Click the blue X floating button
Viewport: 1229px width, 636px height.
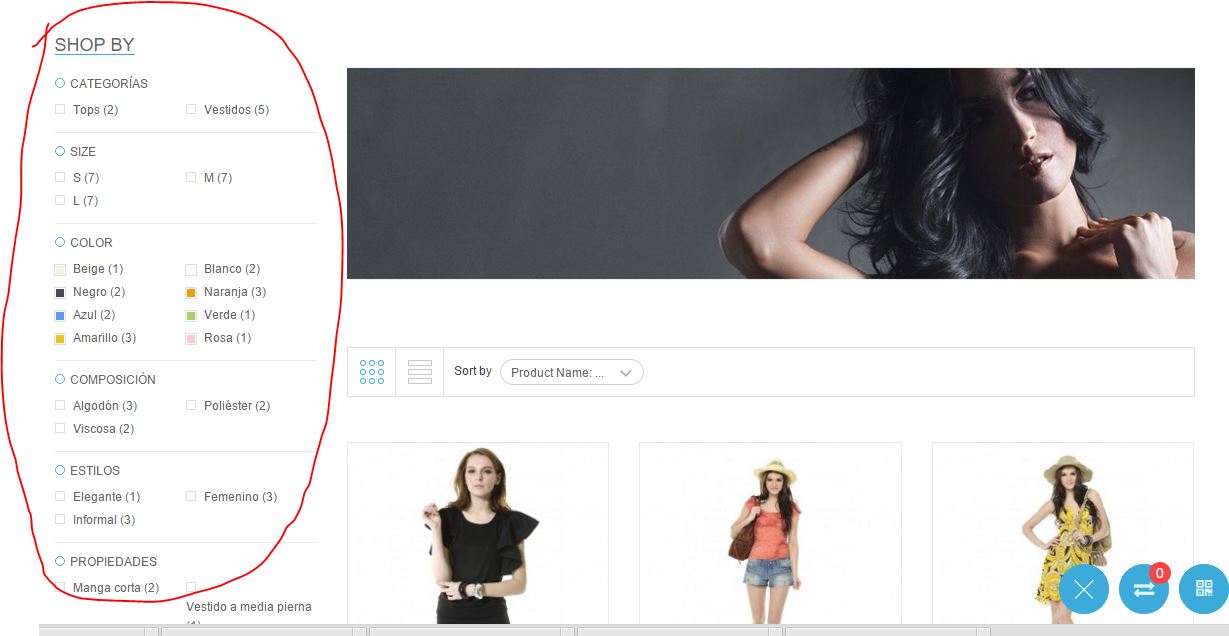tap(1084, 589)
